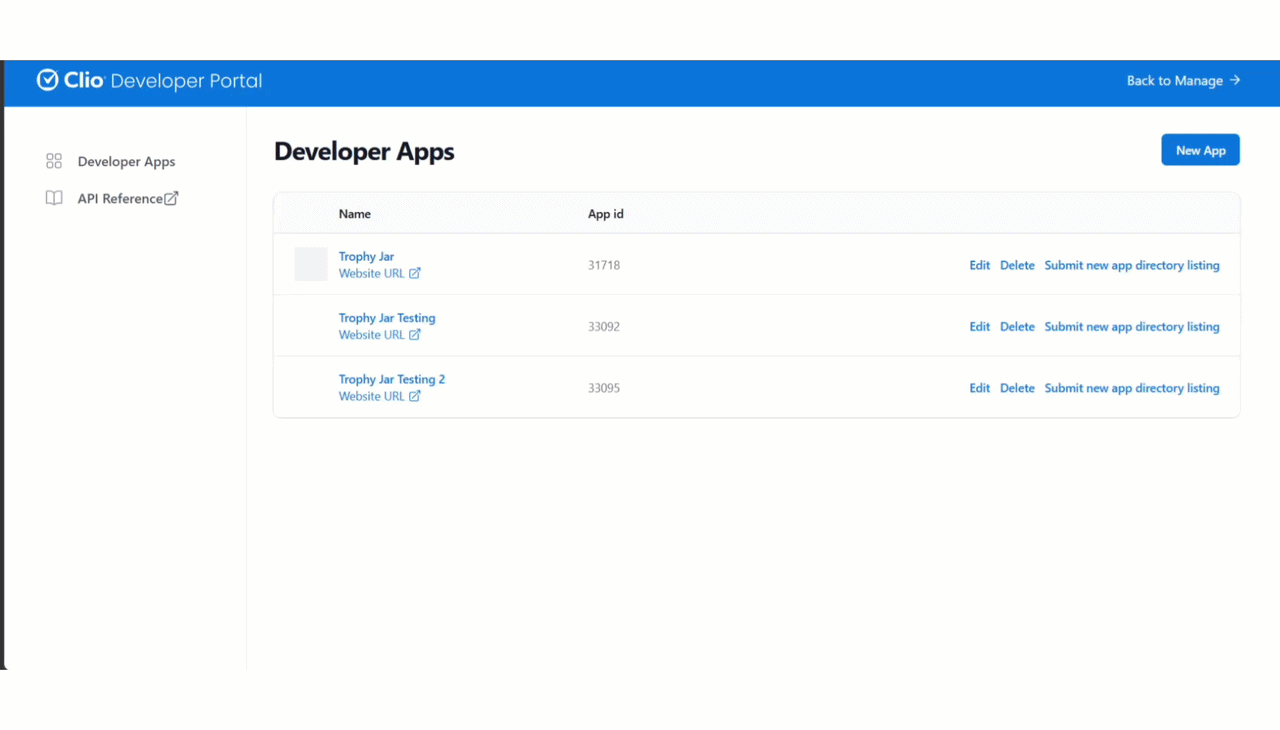This screenshot has height=730, width=1280.
Task: Open Website URL for Trophy Jar Testing
Action: pos(372,335)
